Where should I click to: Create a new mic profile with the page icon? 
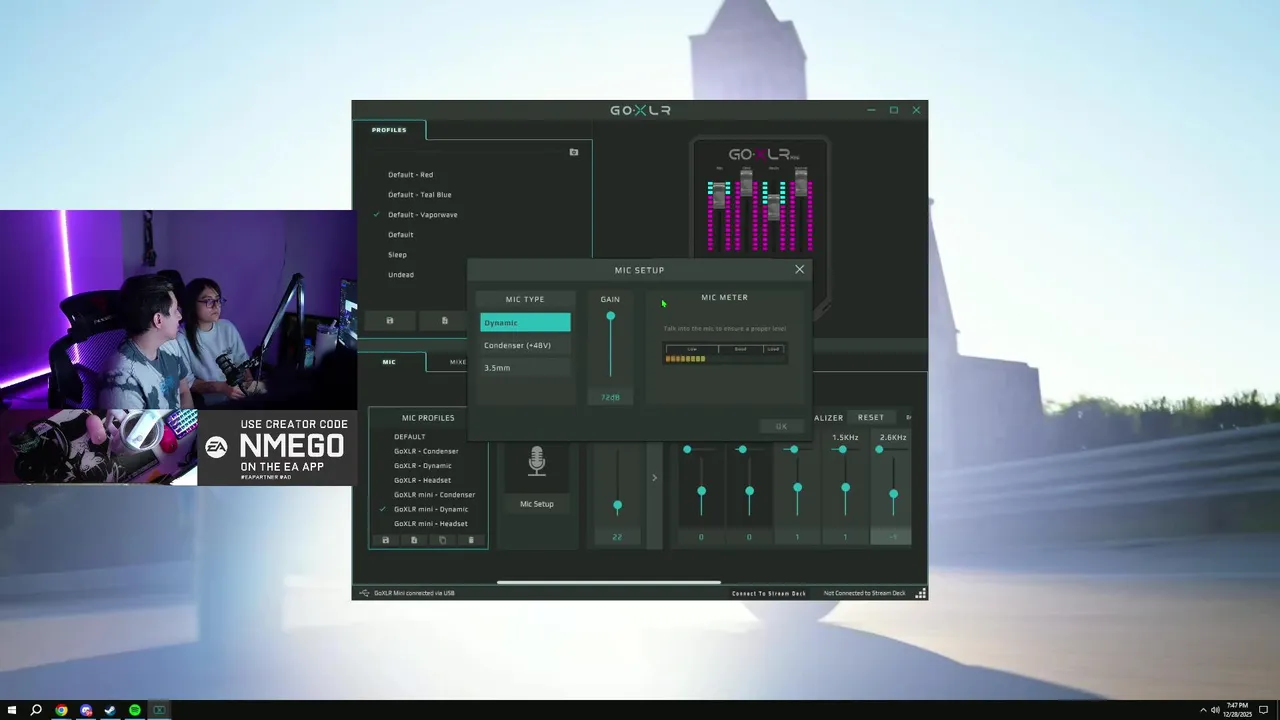[x=414, y=540]
